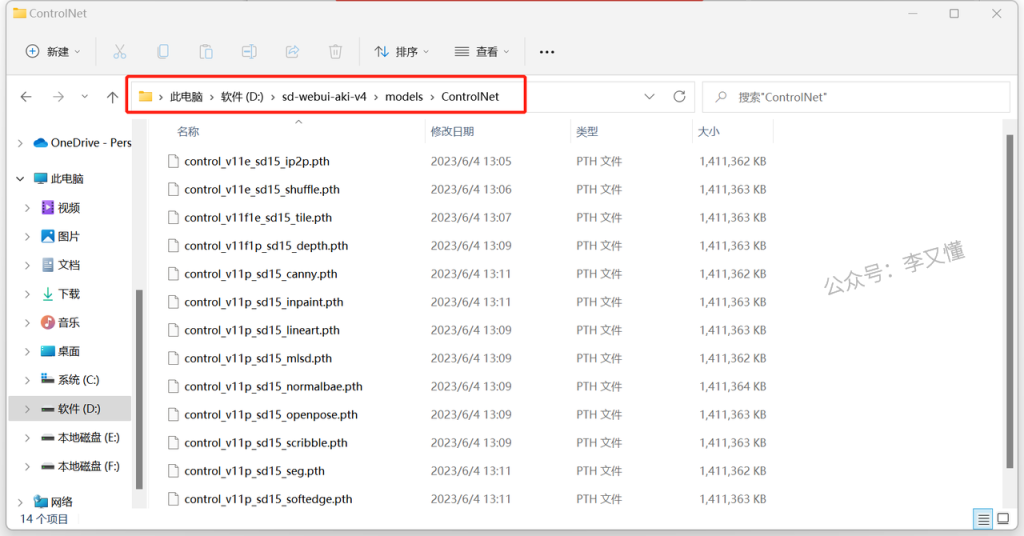1024x536 pixels.
Task: Select file control_v11p_sd15_scribble.pth
Action: tap(266, 442)
